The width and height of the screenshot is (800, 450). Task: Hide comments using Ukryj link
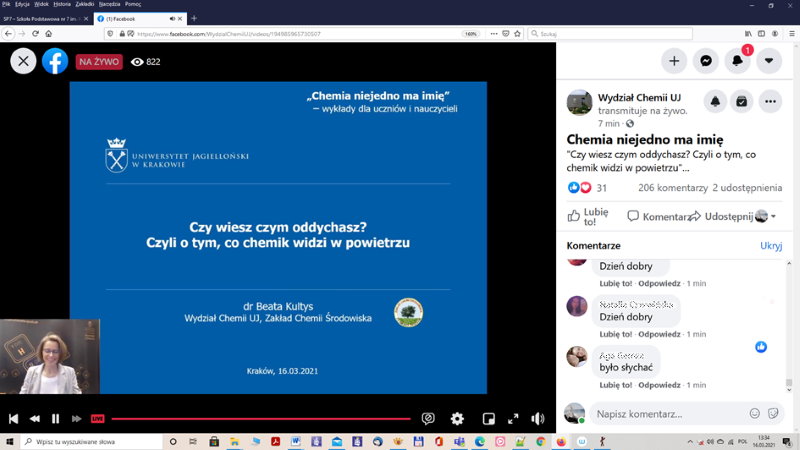pos(771,246)
